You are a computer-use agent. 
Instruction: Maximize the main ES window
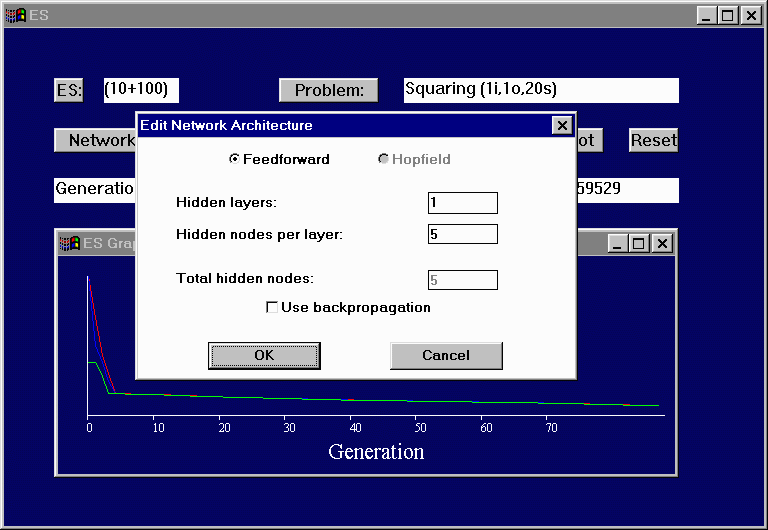[x=727, y=15]
